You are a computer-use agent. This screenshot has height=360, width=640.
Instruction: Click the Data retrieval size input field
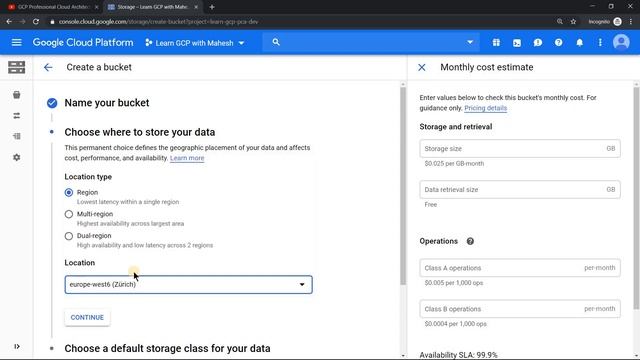click(x=520, y=189)
